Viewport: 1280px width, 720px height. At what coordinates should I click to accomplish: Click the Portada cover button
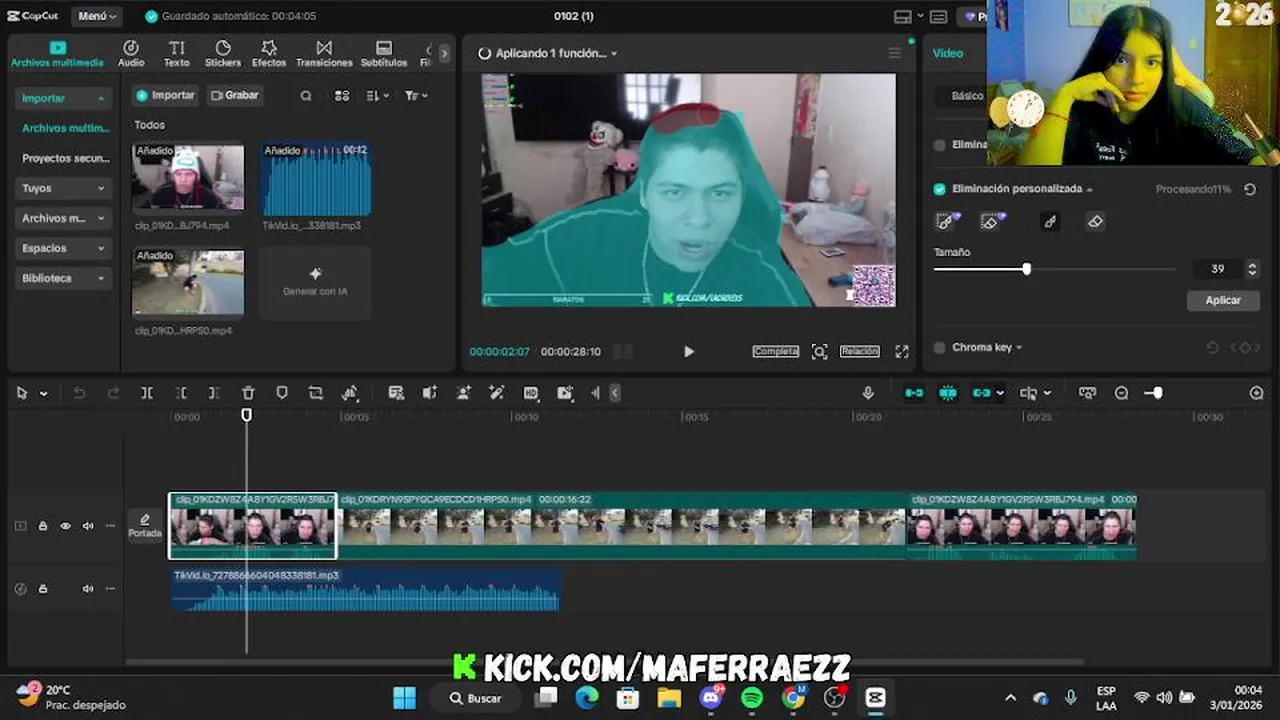click(x=145, y=526)
